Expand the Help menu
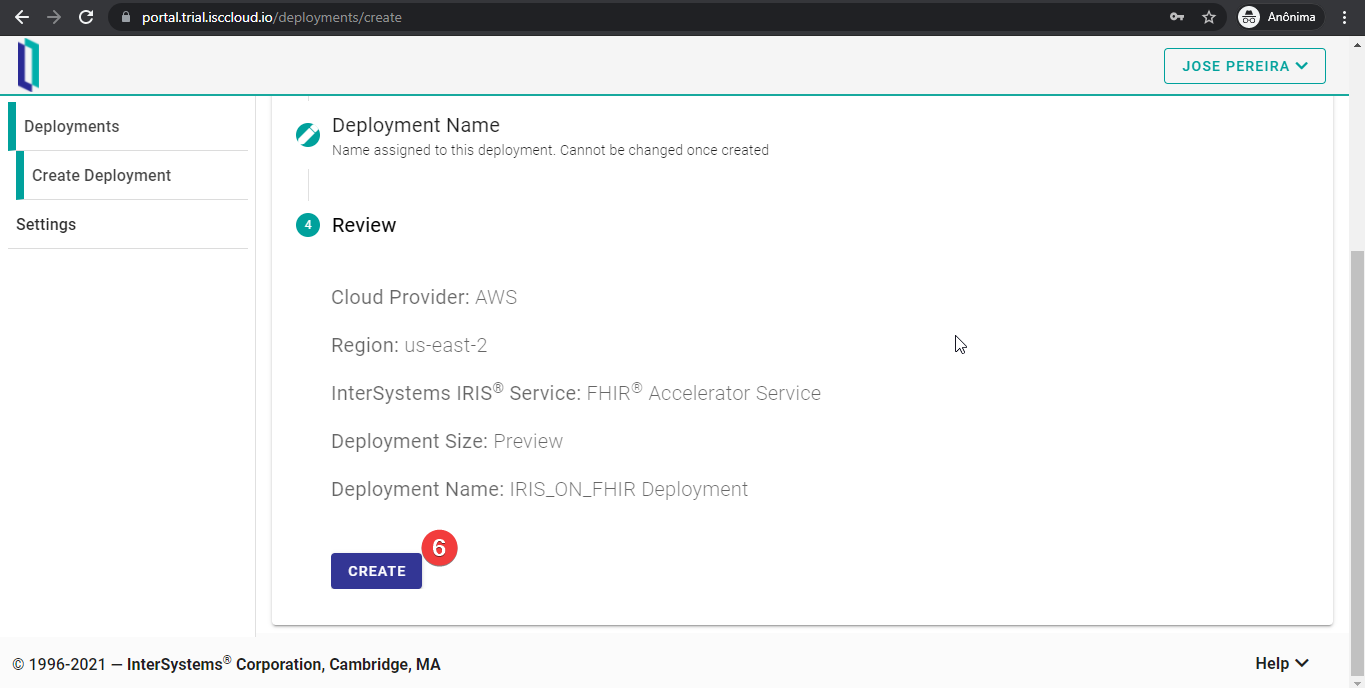1365x688 pixels. click(x=1282, y=663)
